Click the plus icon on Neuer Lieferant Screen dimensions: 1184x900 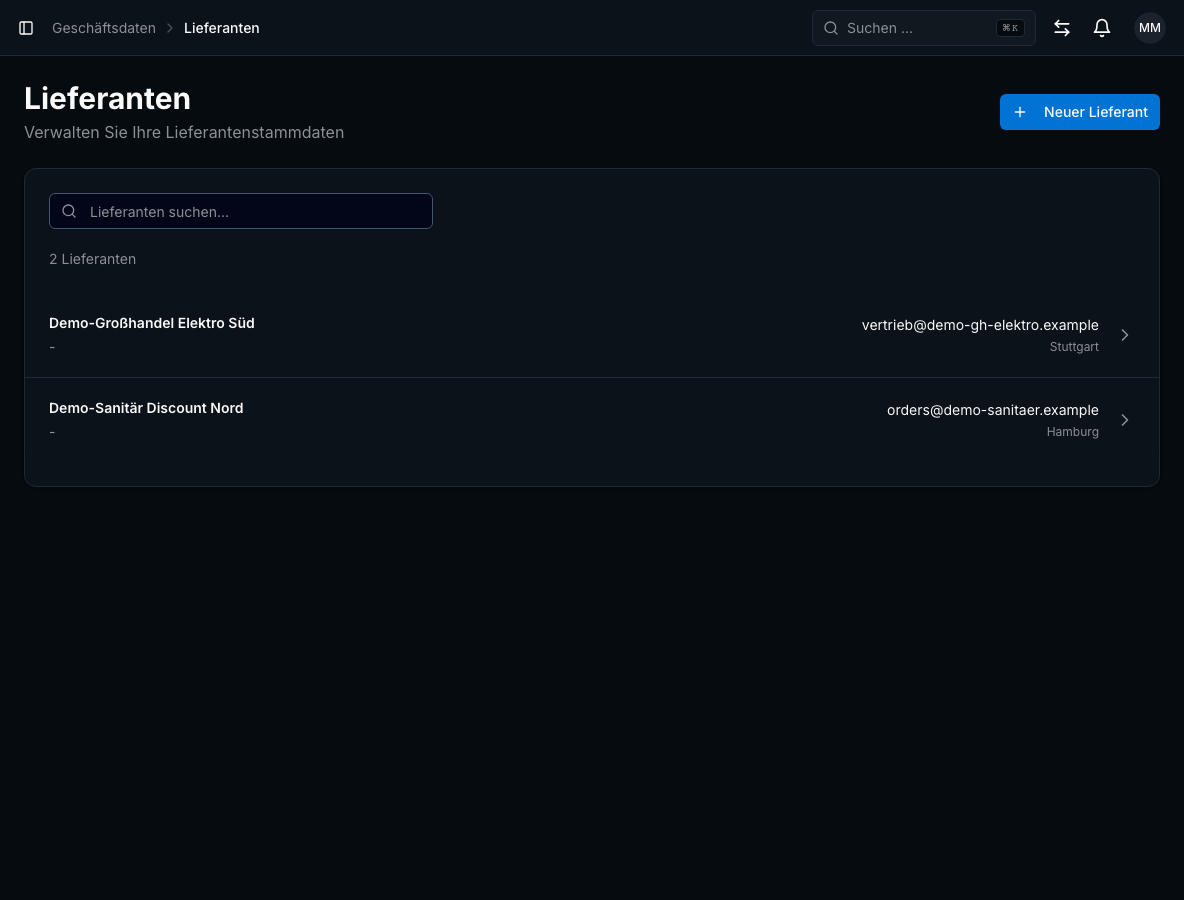[x=1019, y=112]
